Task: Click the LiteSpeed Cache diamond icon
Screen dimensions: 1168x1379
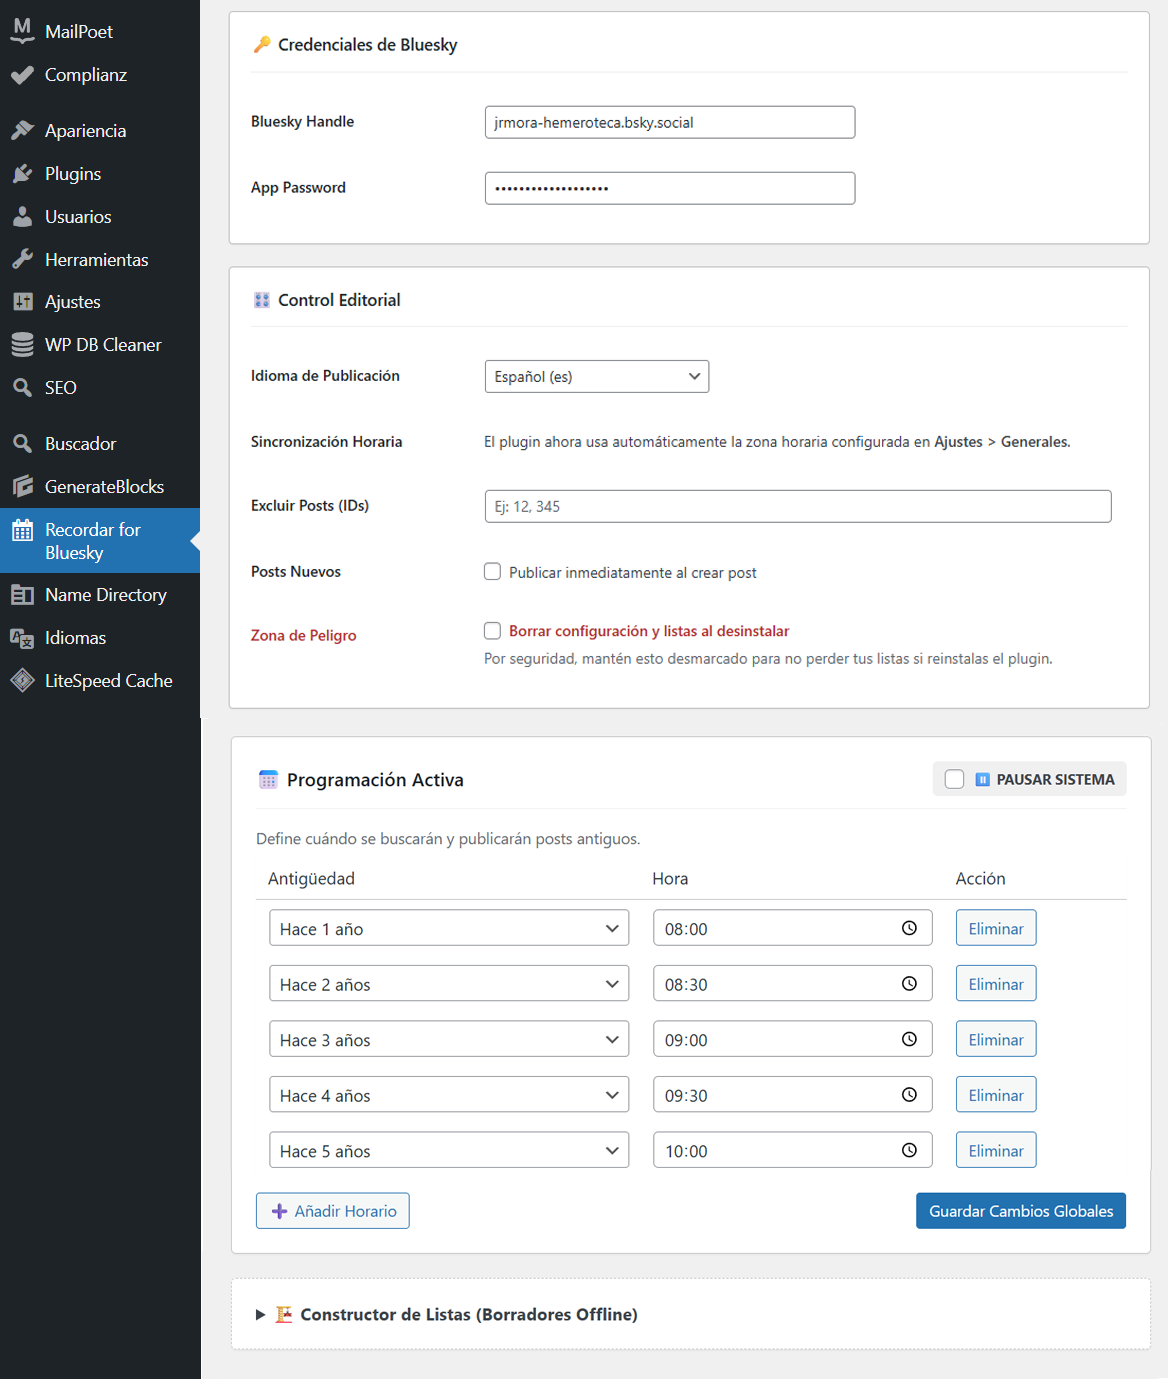Action: coord(22,681)
